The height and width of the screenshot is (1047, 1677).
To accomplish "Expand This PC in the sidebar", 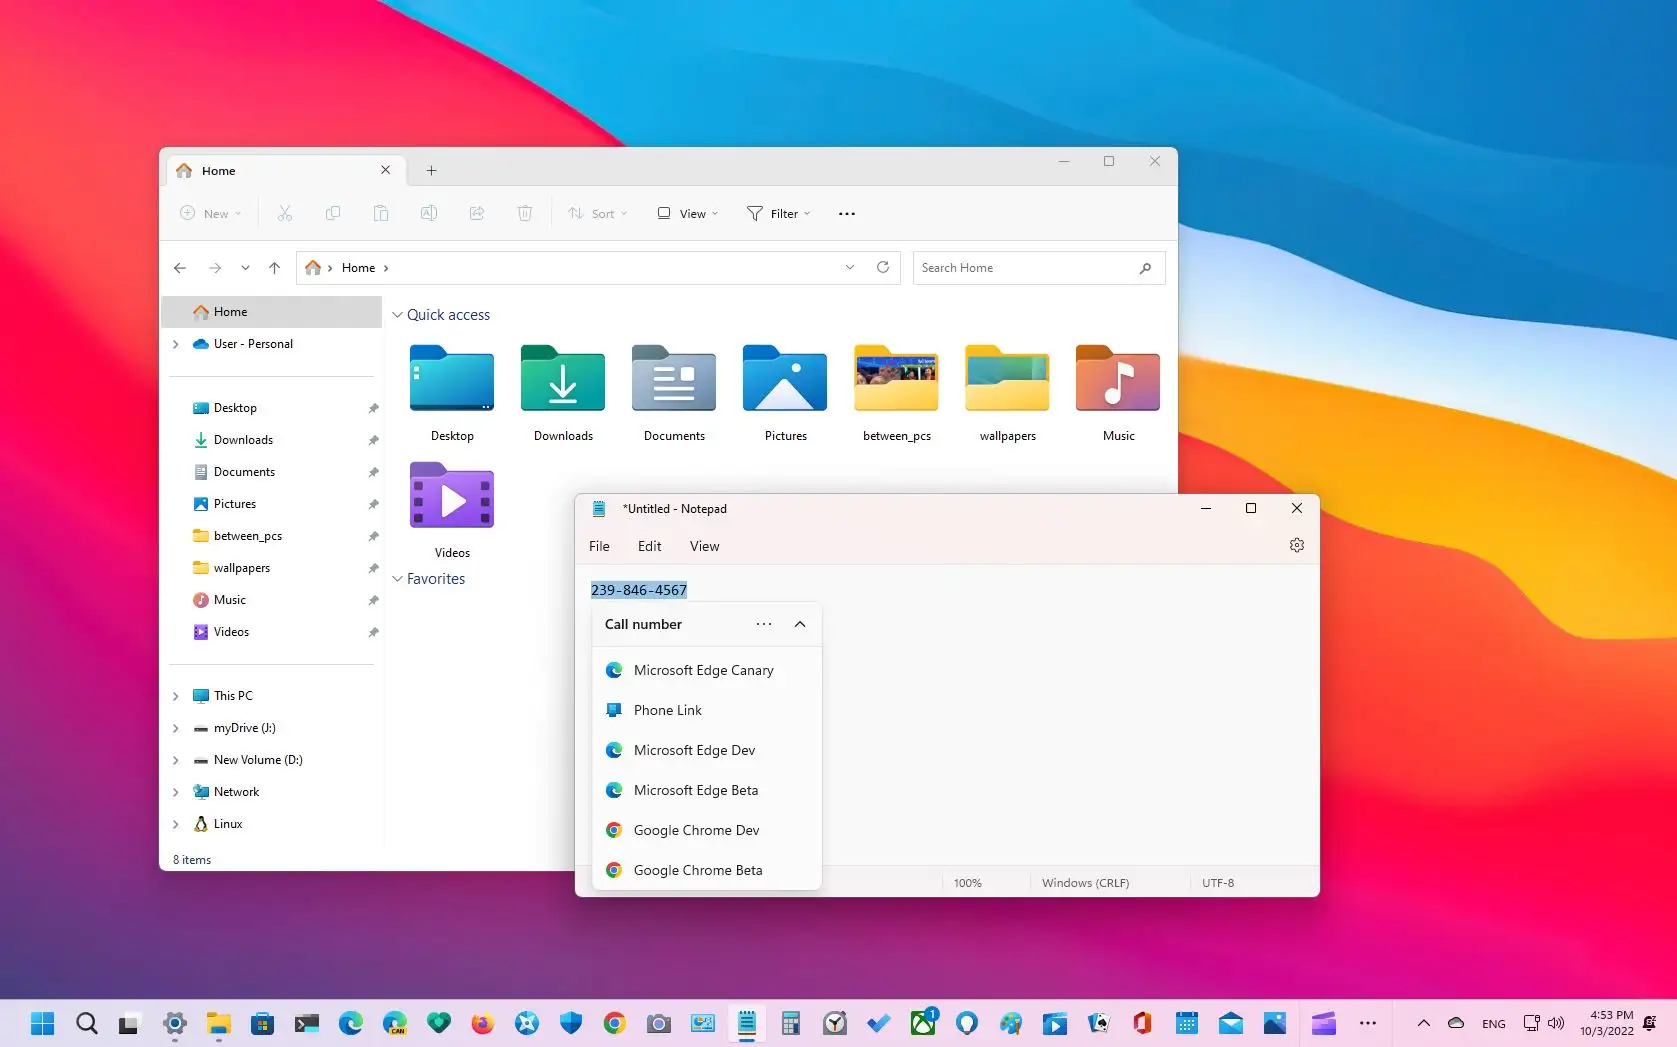I will [x=176, y=695].
